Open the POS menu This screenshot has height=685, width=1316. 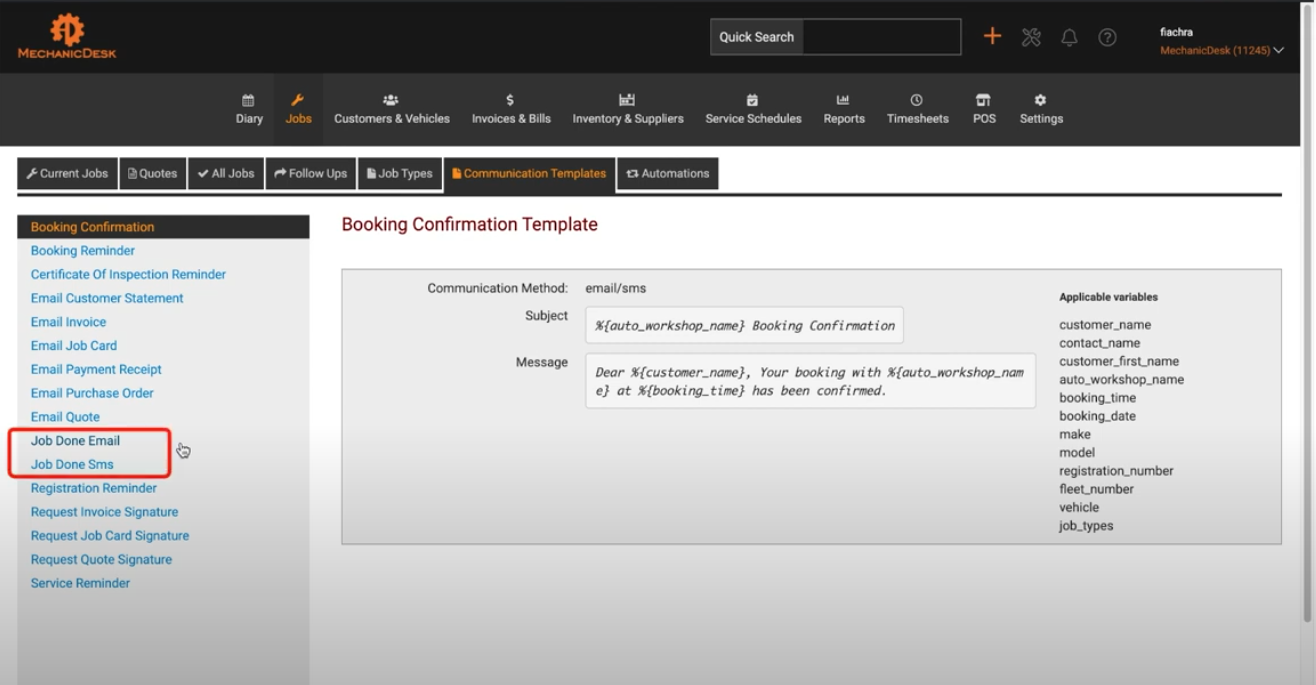point(984,109)
